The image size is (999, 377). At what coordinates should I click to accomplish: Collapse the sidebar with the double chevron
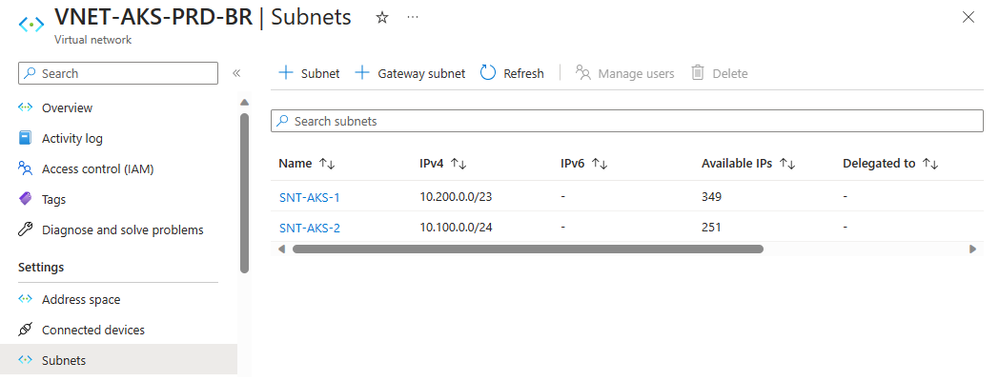236,73
